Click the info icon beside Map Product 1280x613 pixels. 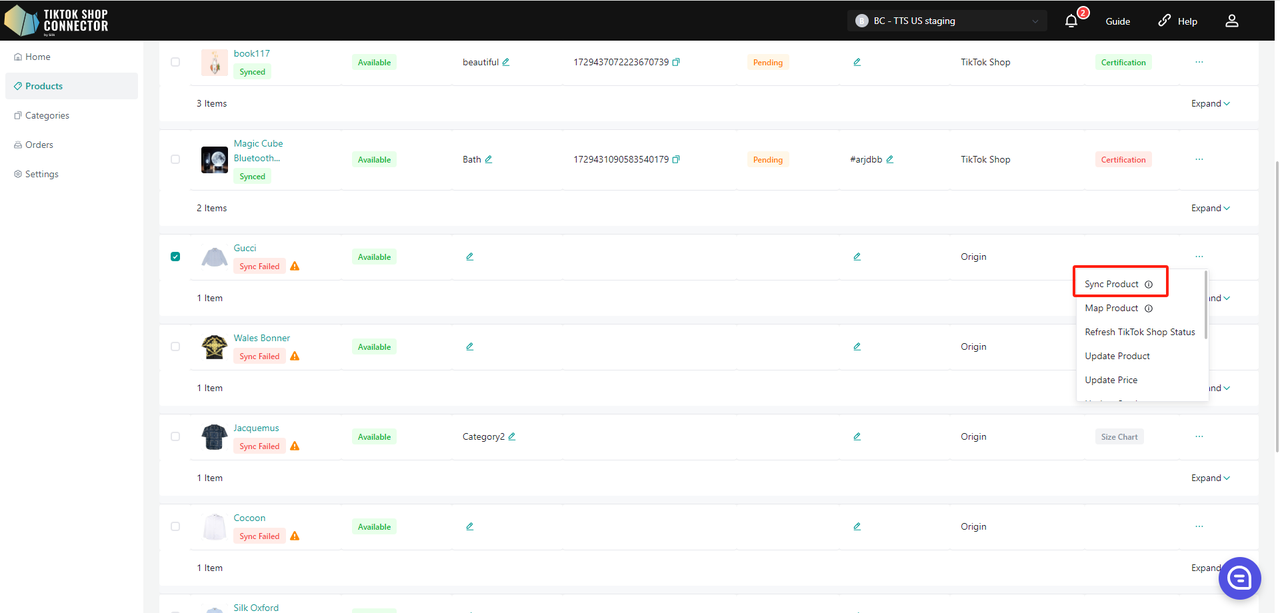1149,309
